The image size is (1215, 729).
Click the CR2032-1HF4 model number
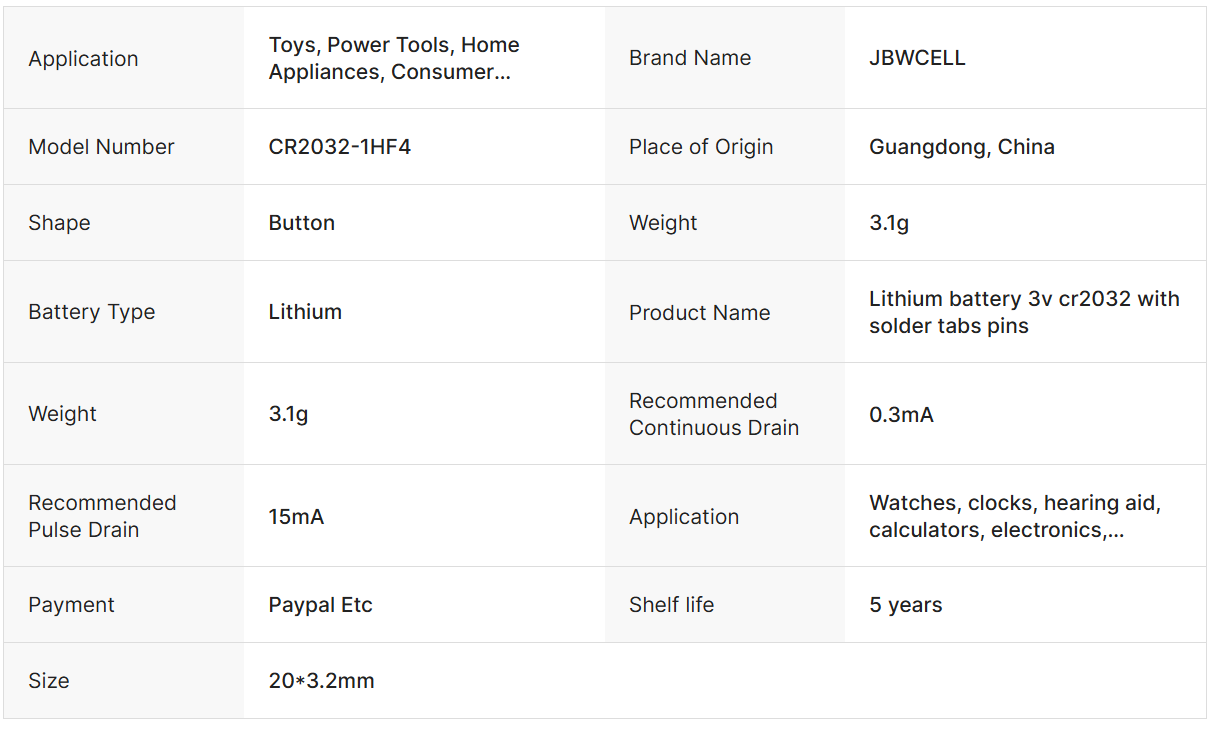pyautogui.click(x=340, y=147)
